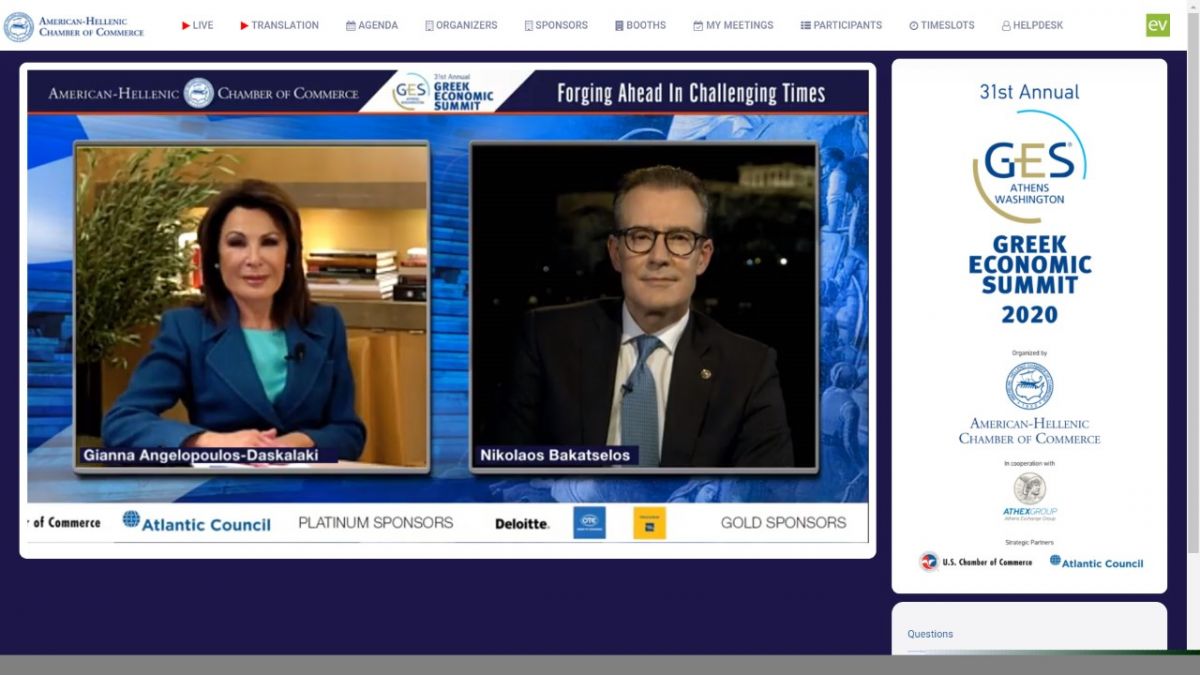
Task: Click the blue OTE sponsor logo
Action: click(589, 522)
